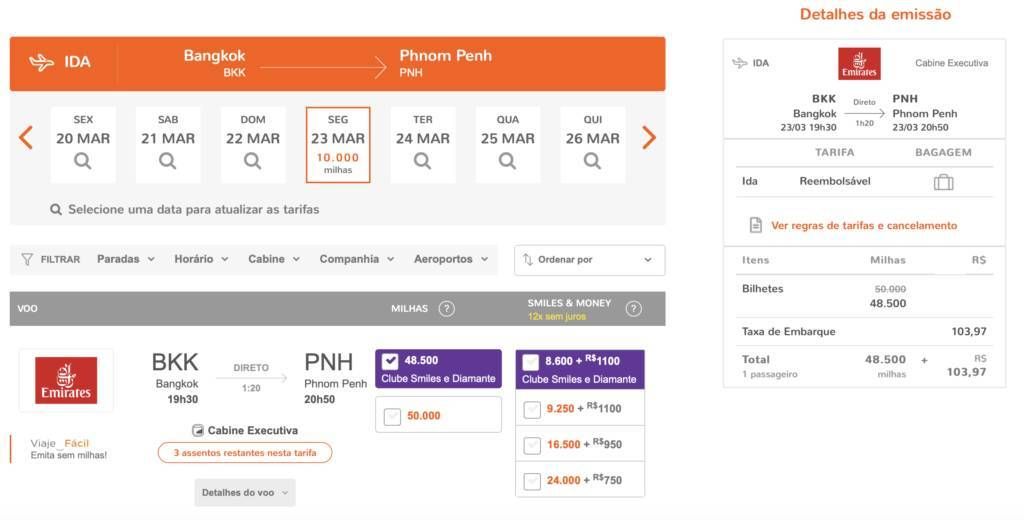Click the baggage suitcase icon

coord(943,182)
